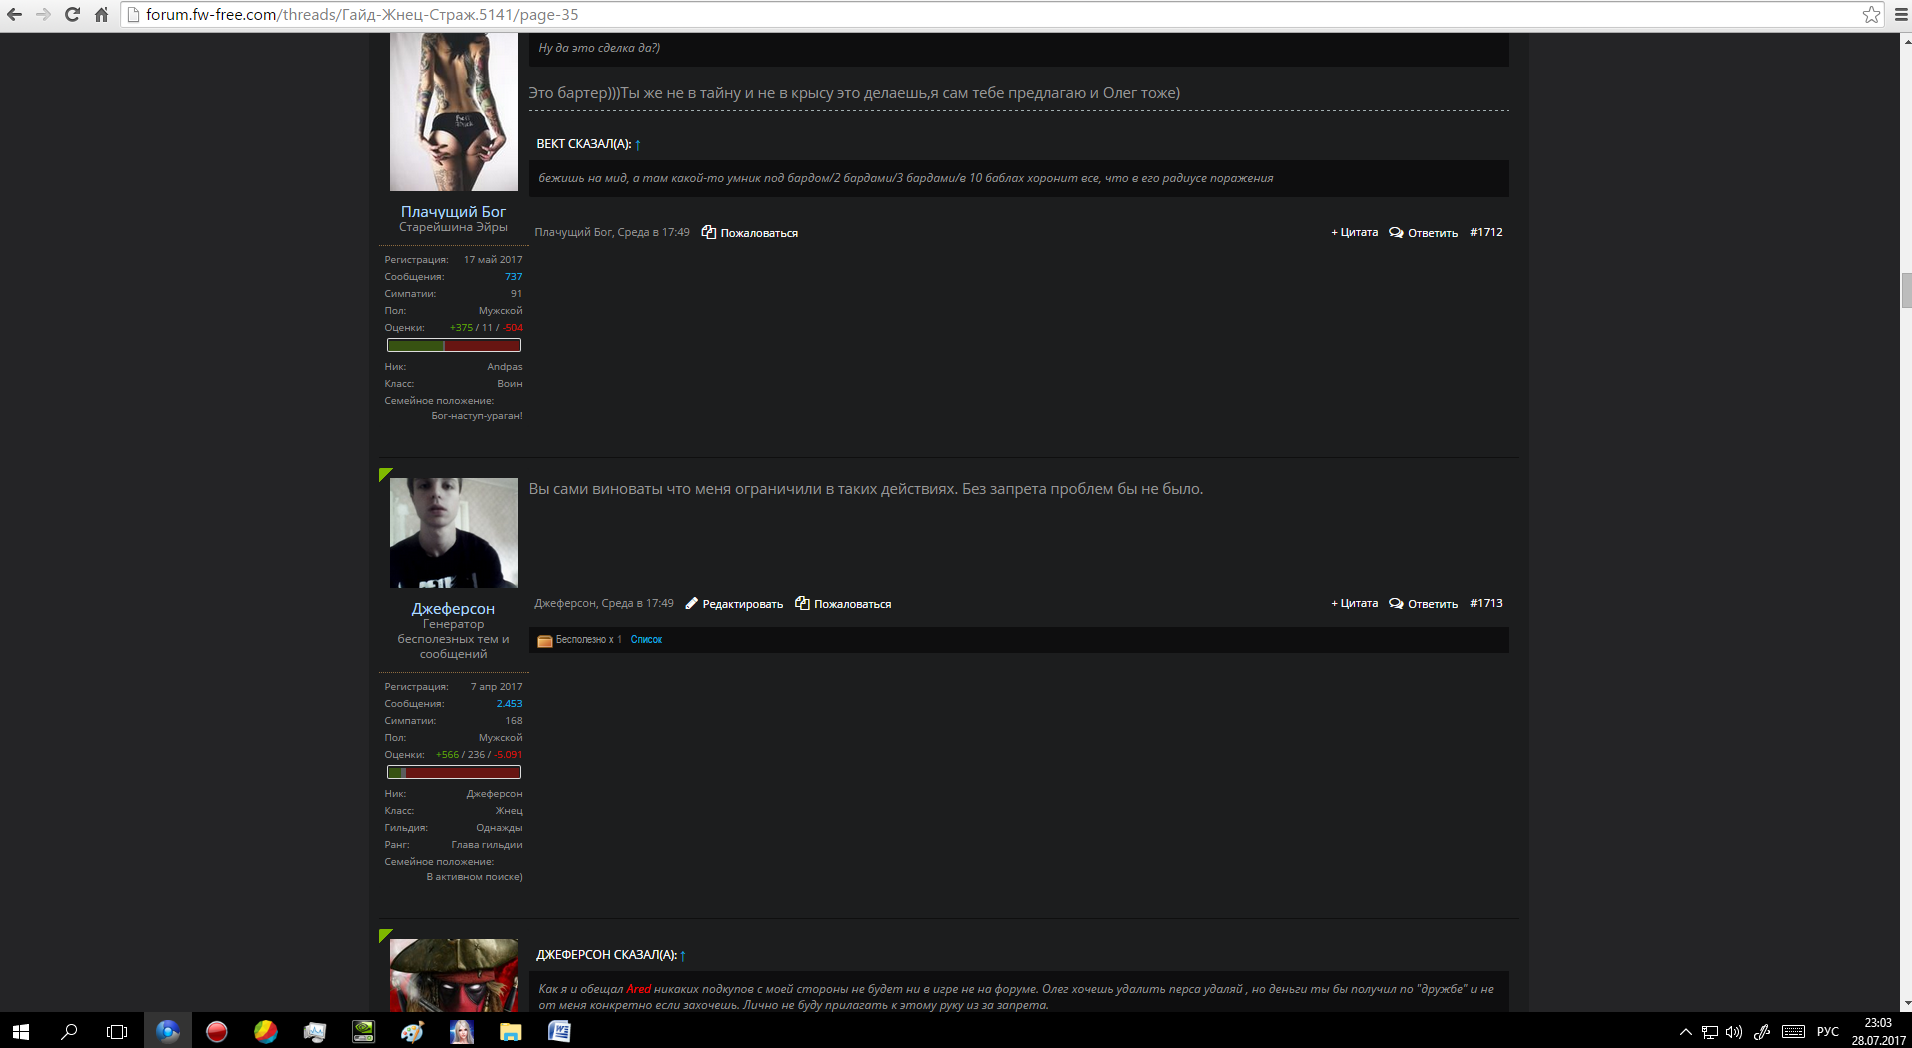The width and height of the screenshot is (1912, 1048).
Task: Go to browser home page
Action: (x=101, y=14)
